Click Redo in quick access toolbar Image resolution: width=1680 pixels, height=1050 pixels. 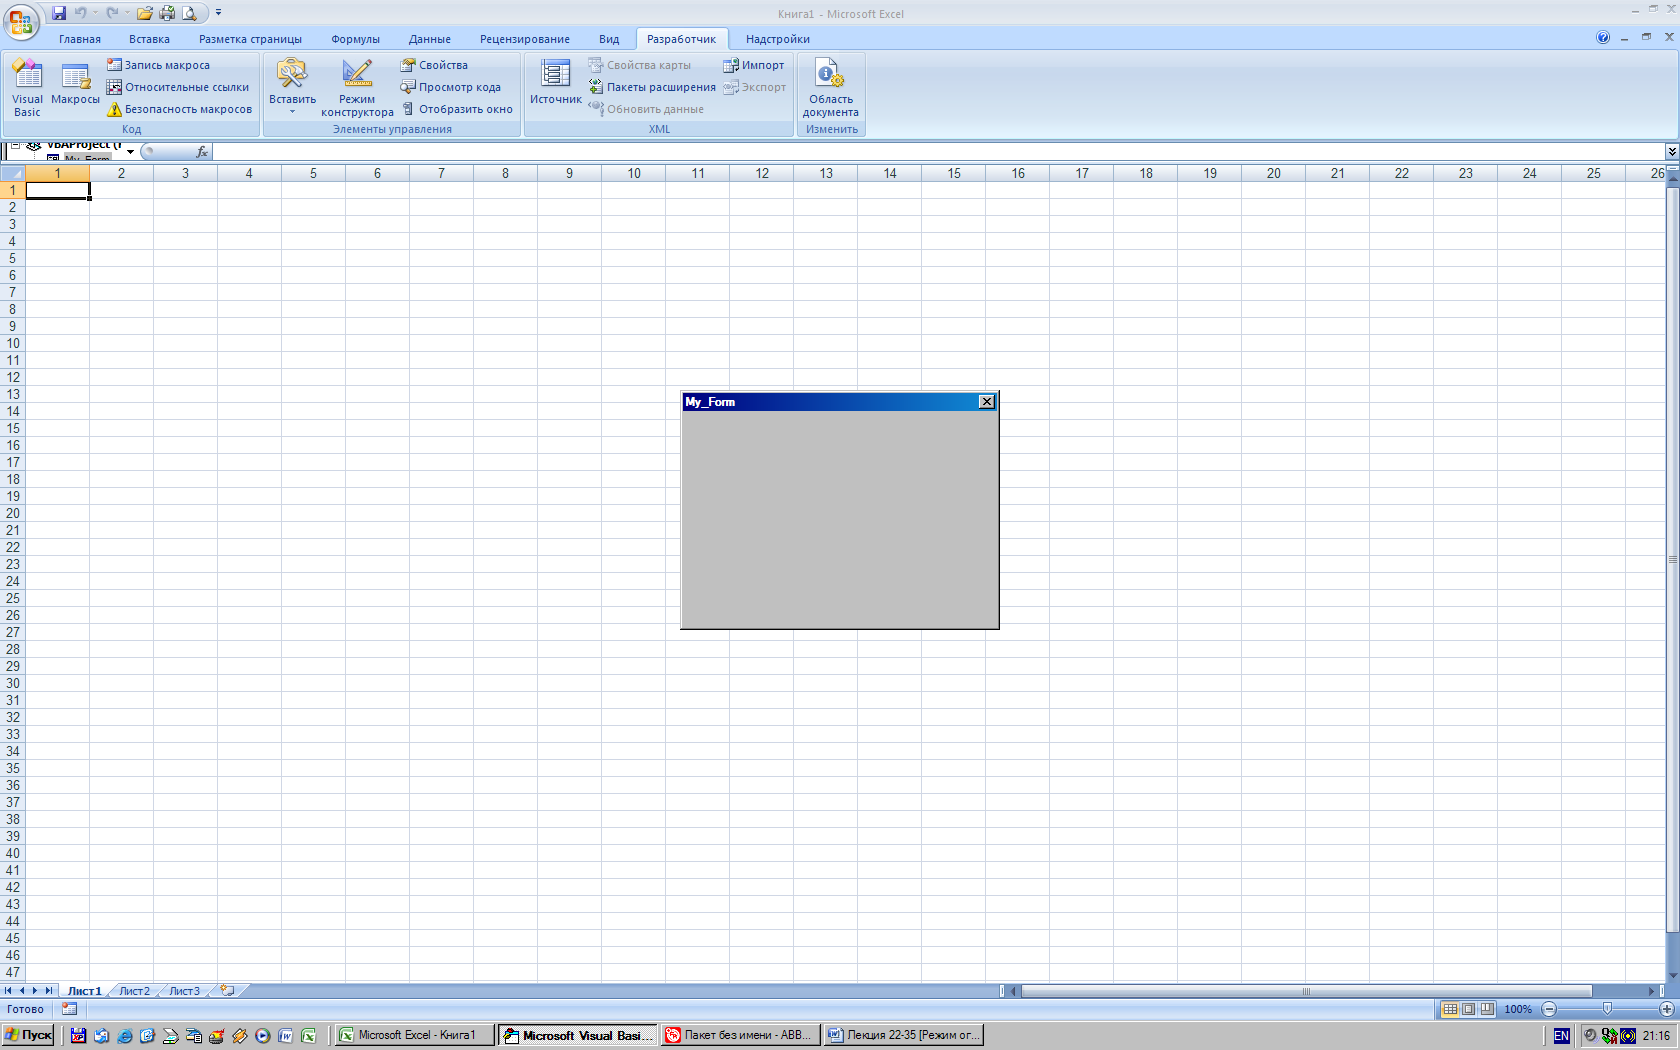coord(112,13)
